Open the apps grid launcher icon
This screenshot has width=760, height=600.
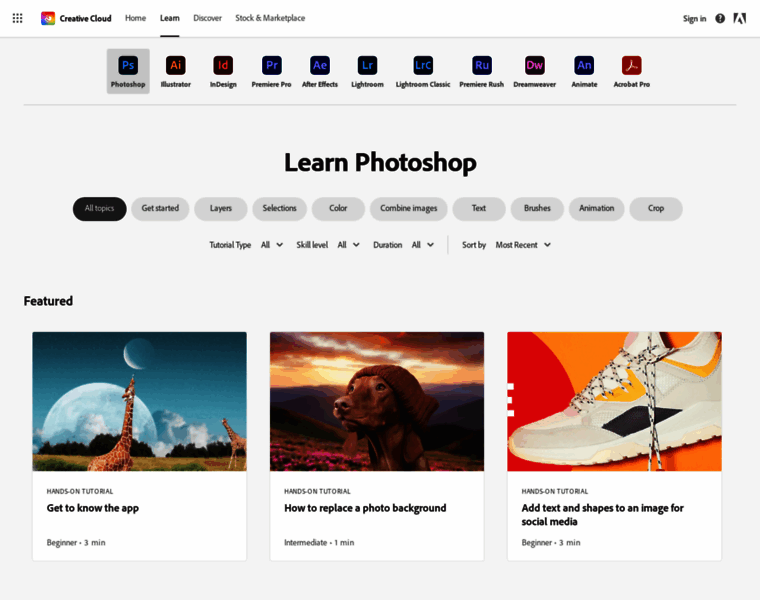pyautogui.click(x=17, y=18)
